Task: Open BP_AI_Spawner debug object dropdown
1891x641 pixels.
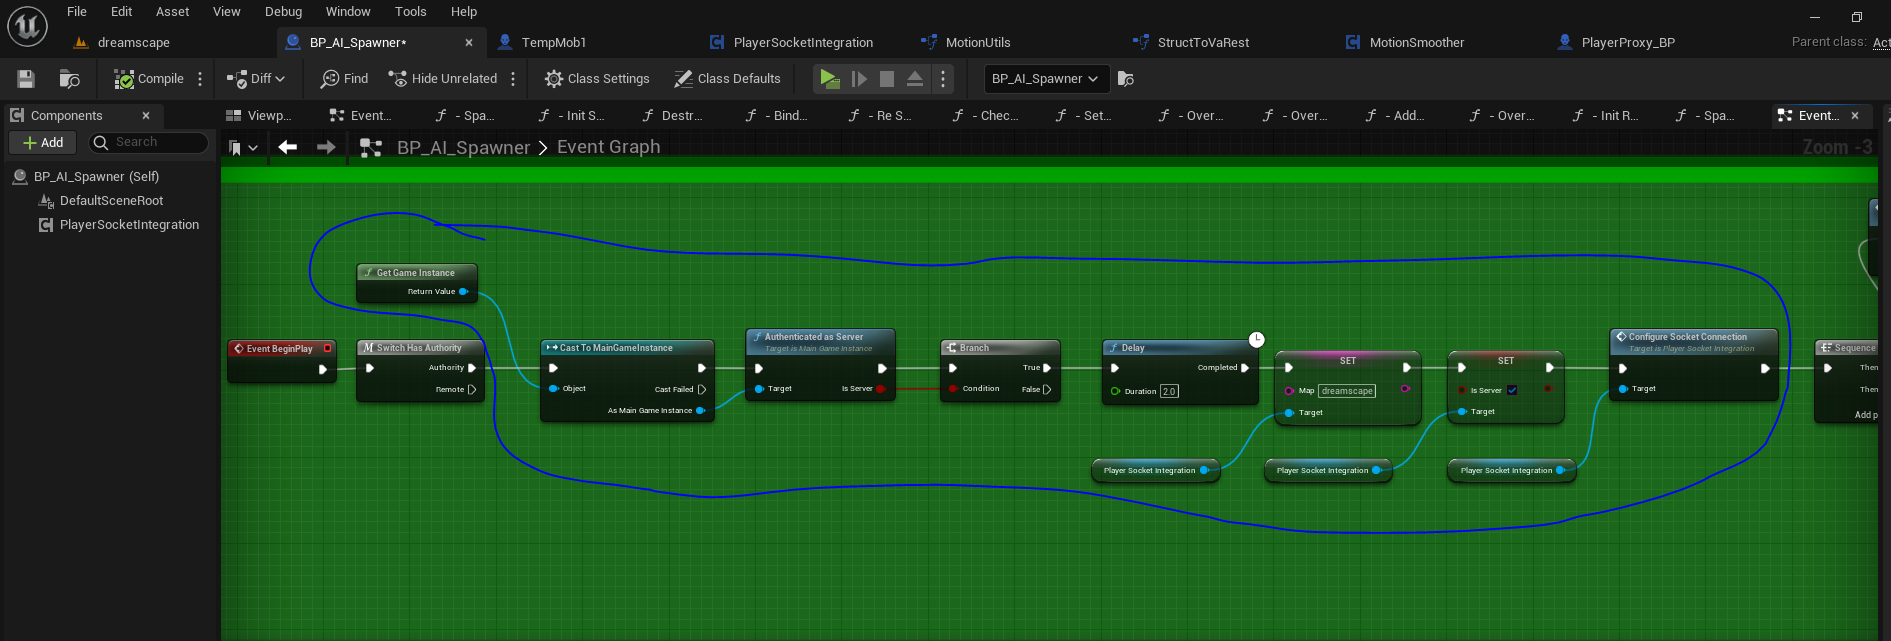Action: (x=1045, y=79)
